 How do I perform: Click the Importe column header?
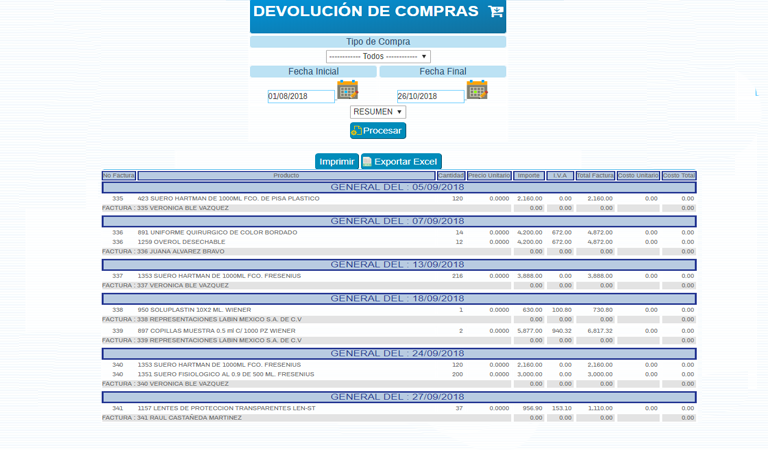(528, 176)
